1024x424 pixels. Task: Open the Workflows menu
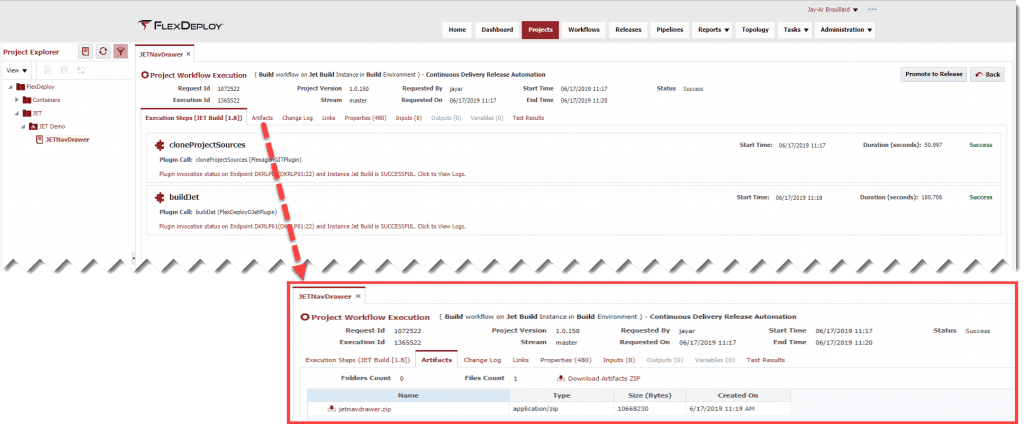click(x=584, y=30)
